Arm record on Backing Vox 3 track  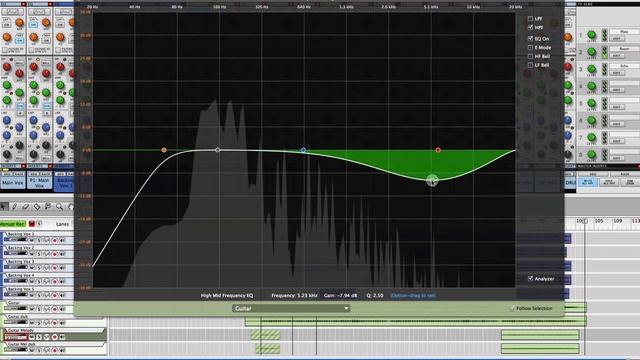(55, 268)
